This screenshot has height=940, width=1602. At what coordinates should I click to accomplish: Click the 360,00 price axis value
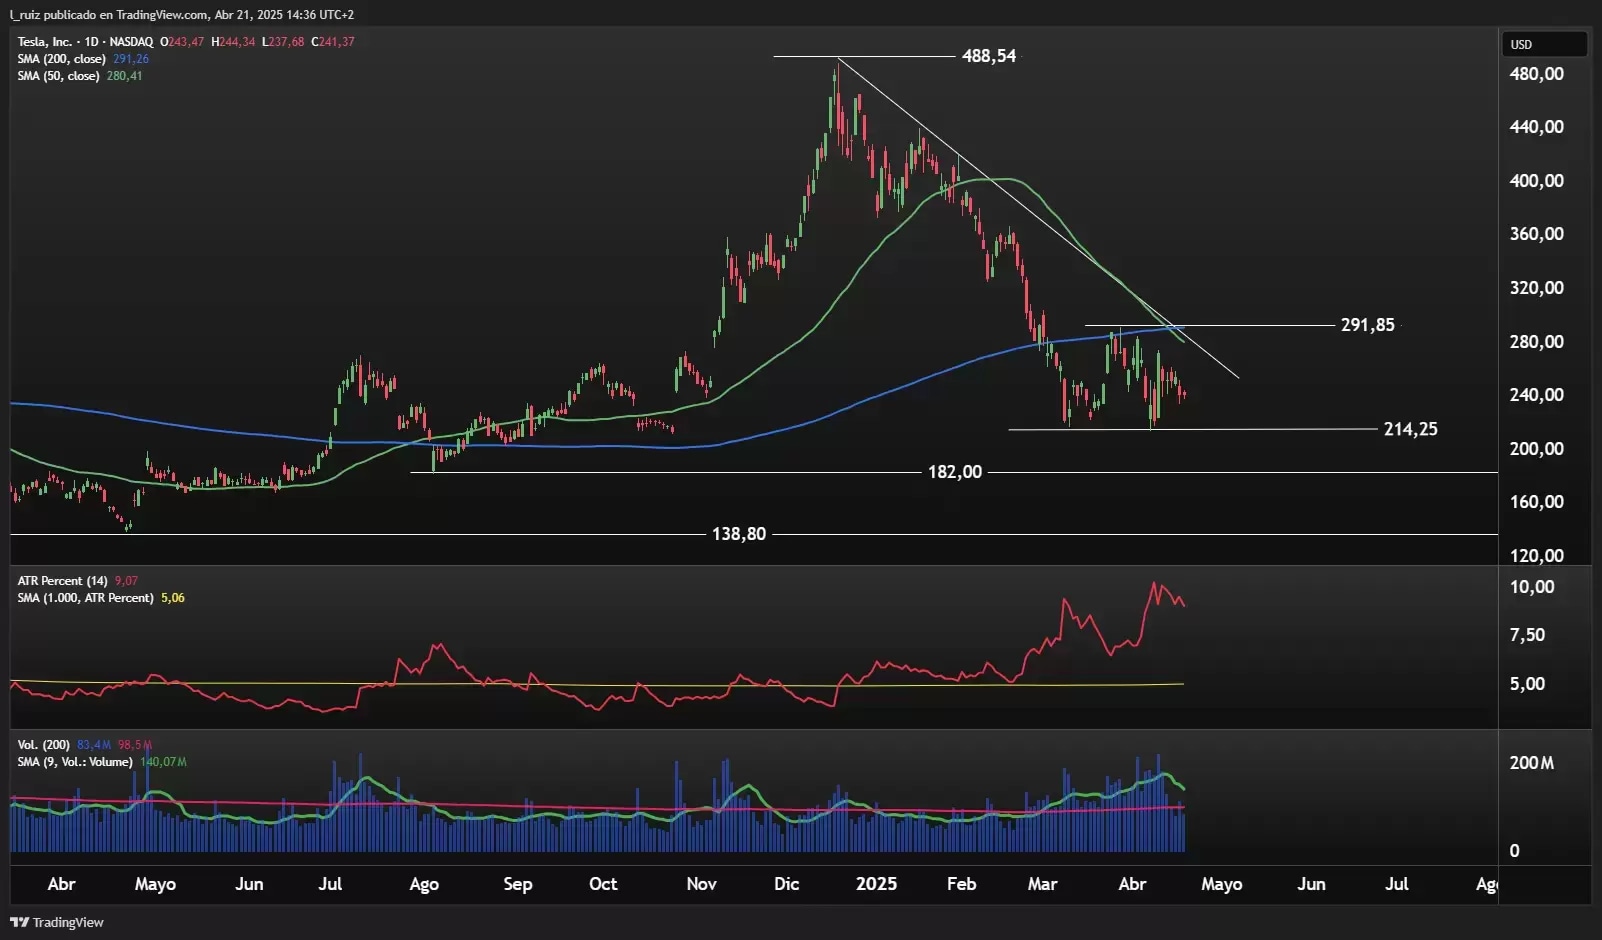(1537, 234)
